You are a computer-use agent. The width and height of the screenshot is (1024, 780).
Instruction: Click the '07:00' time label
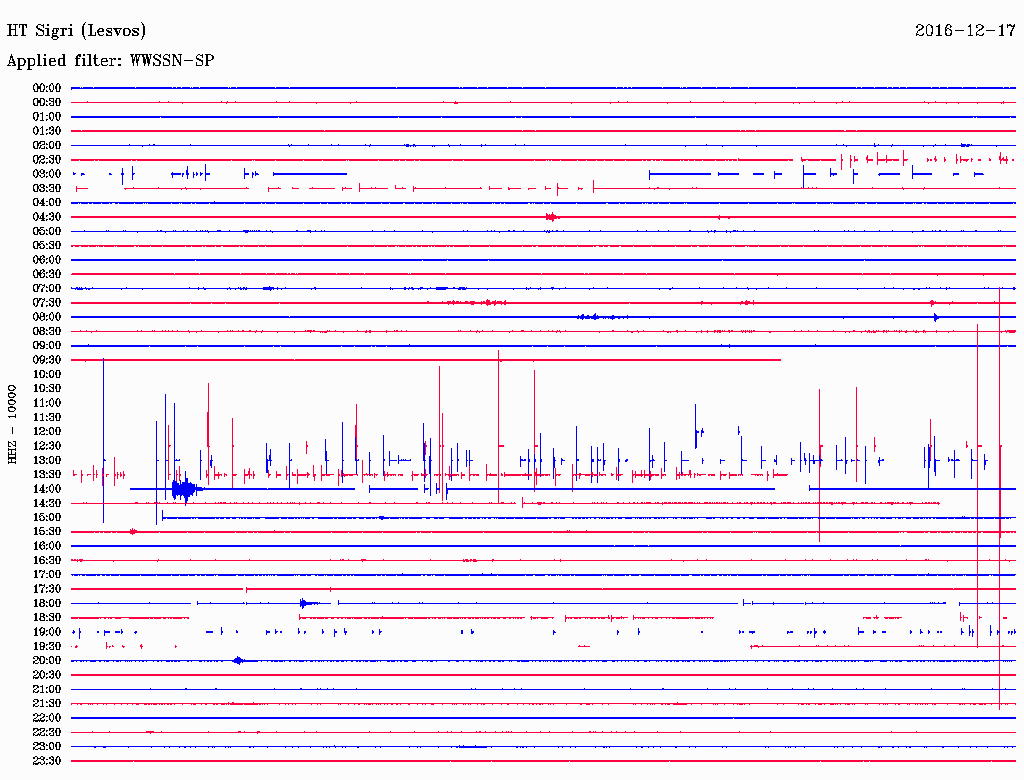tap(47, 288)
